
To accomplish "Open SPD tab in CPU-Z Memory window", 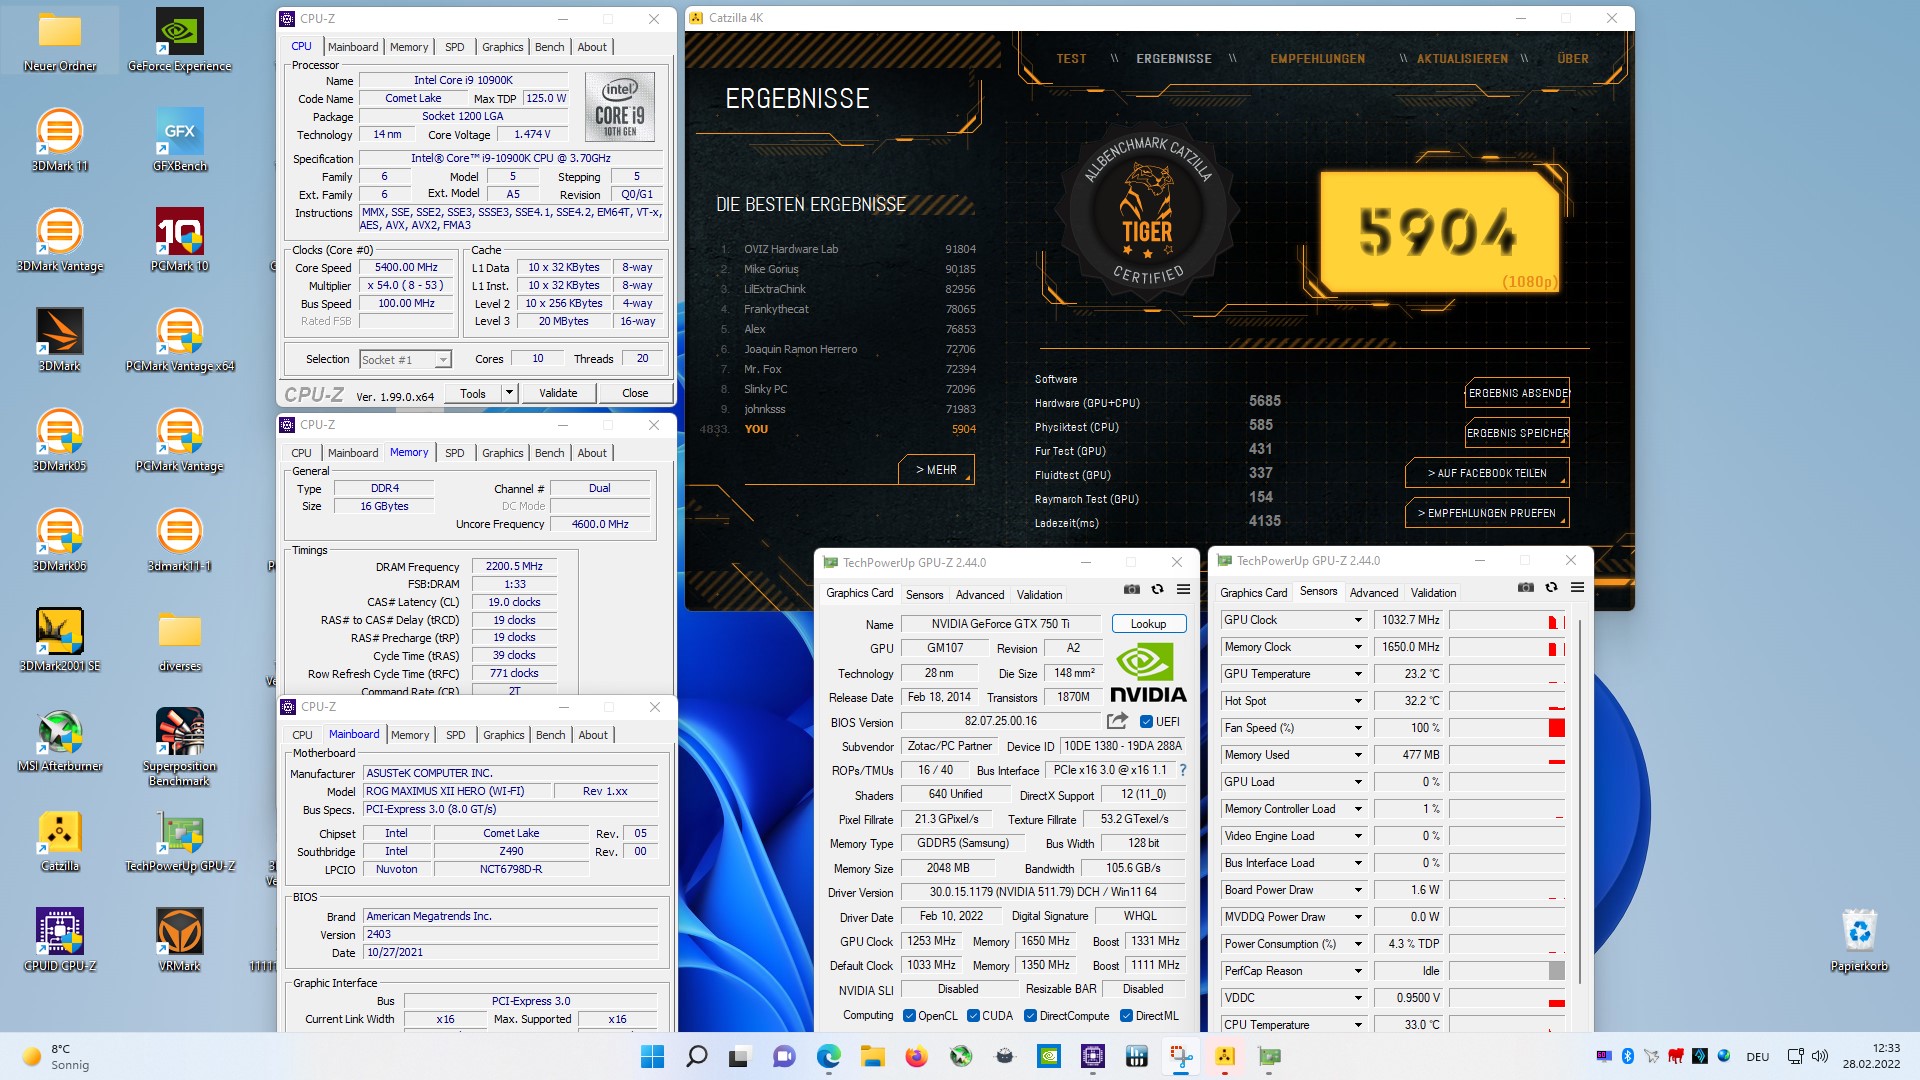I will [x=454, y=453].
